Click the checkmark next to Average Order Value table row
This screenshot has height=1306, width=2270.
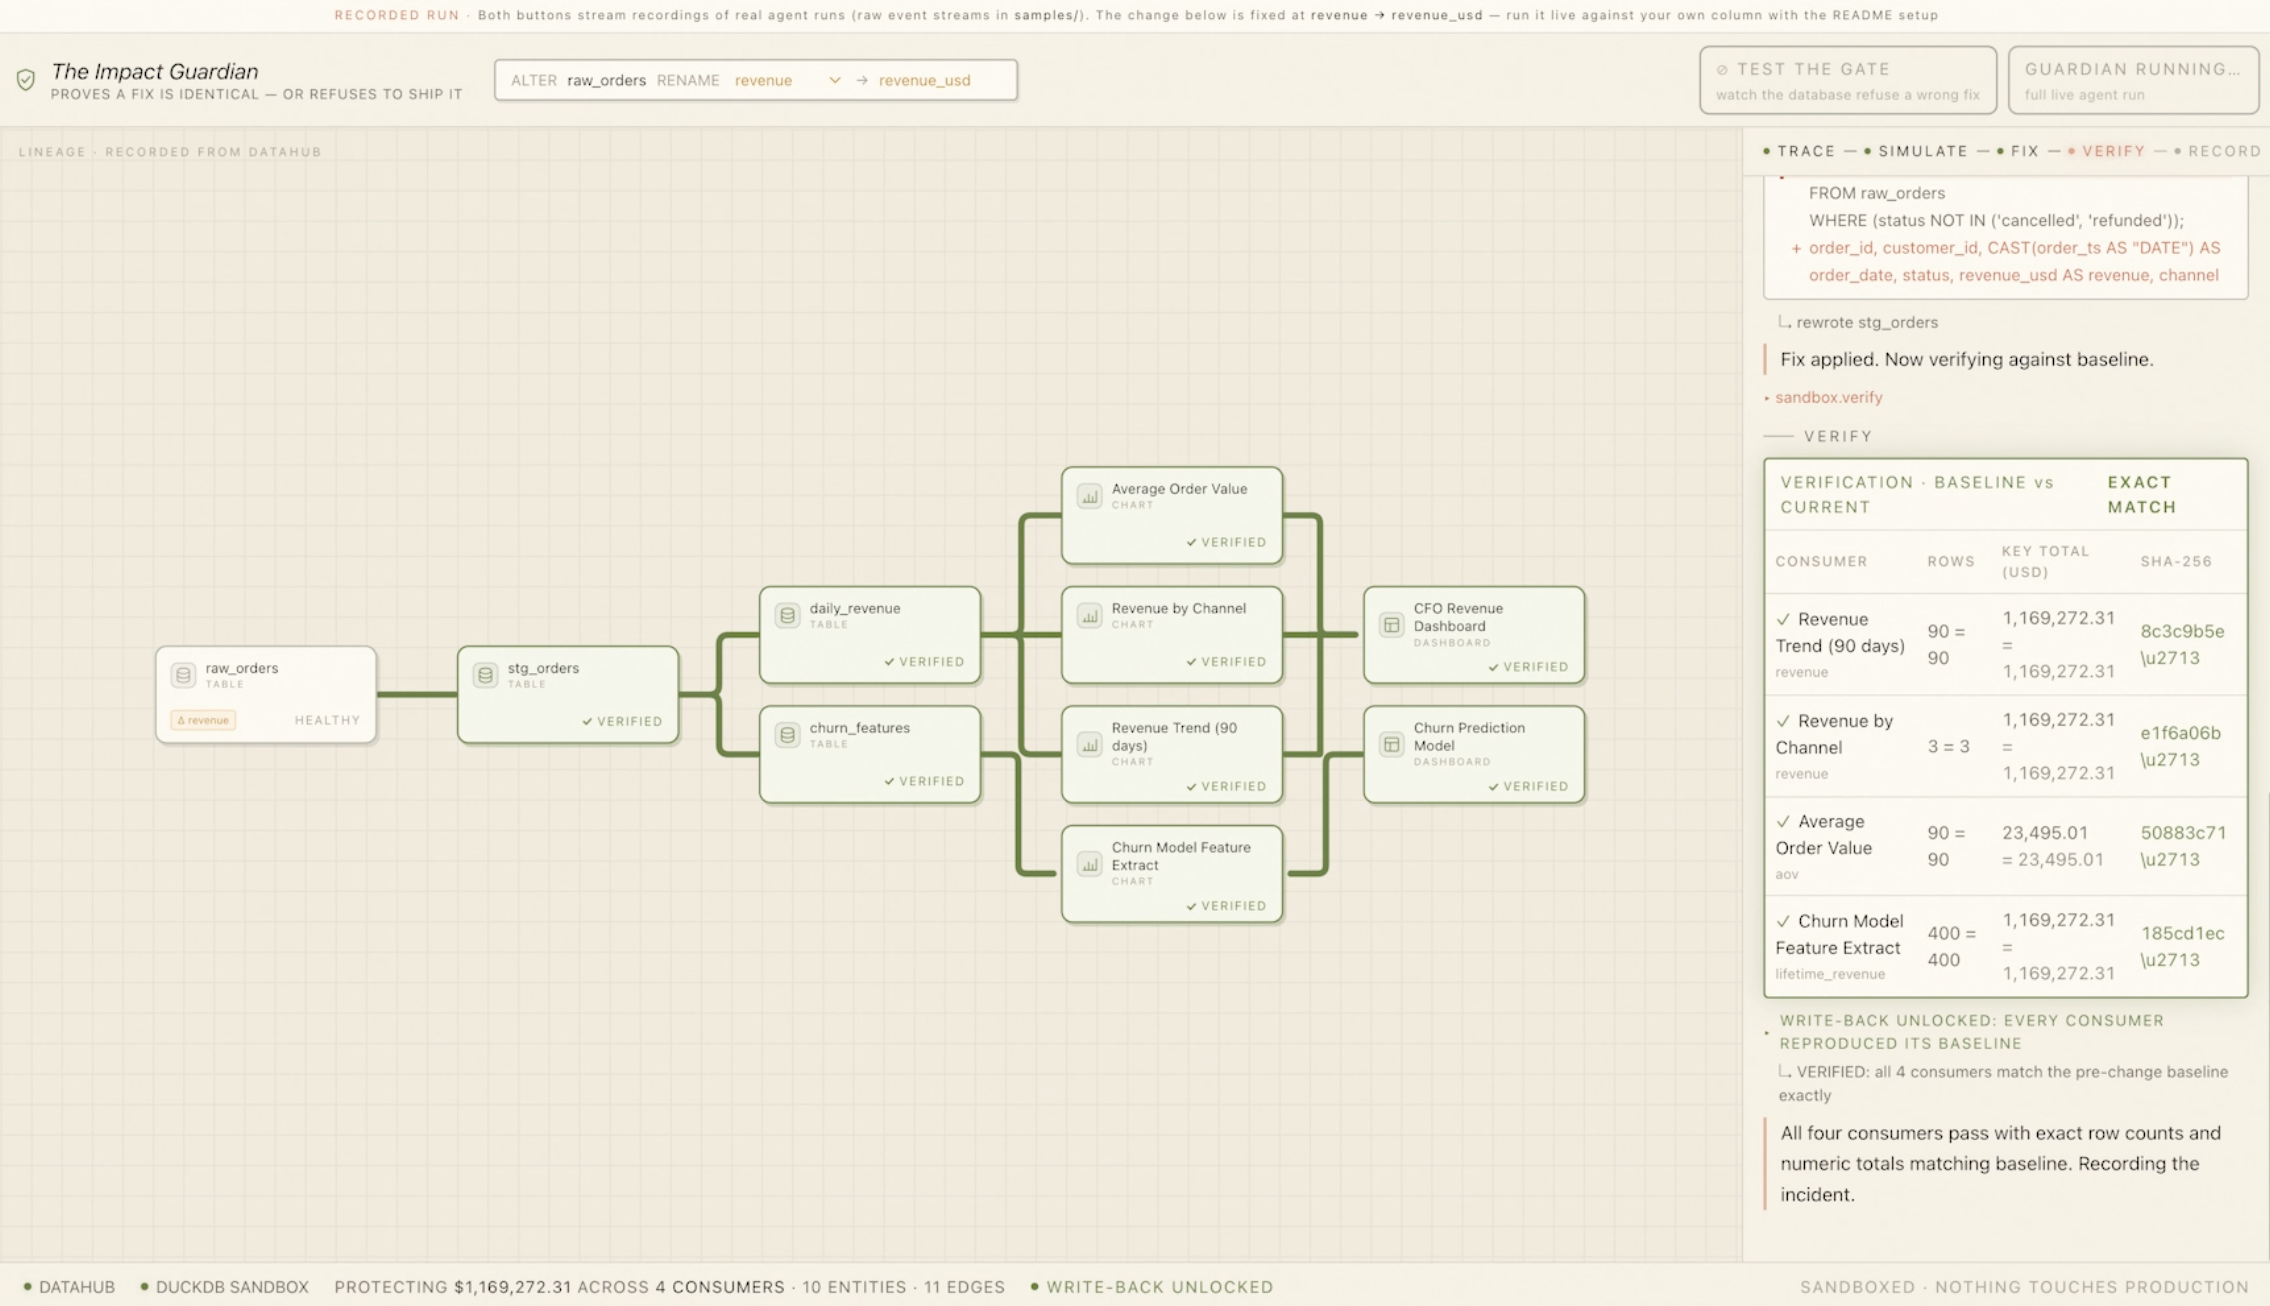point(1783,821)
